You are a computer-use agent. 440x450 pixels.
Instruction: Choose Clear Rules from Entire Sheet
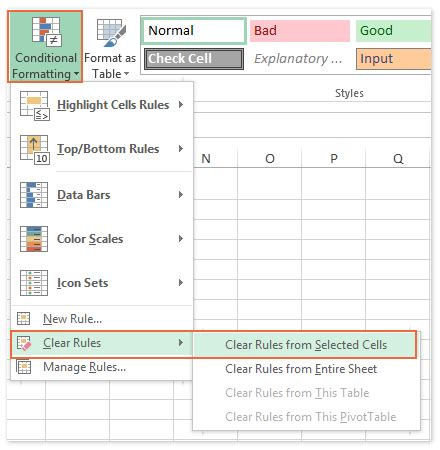tap(301, 369)
